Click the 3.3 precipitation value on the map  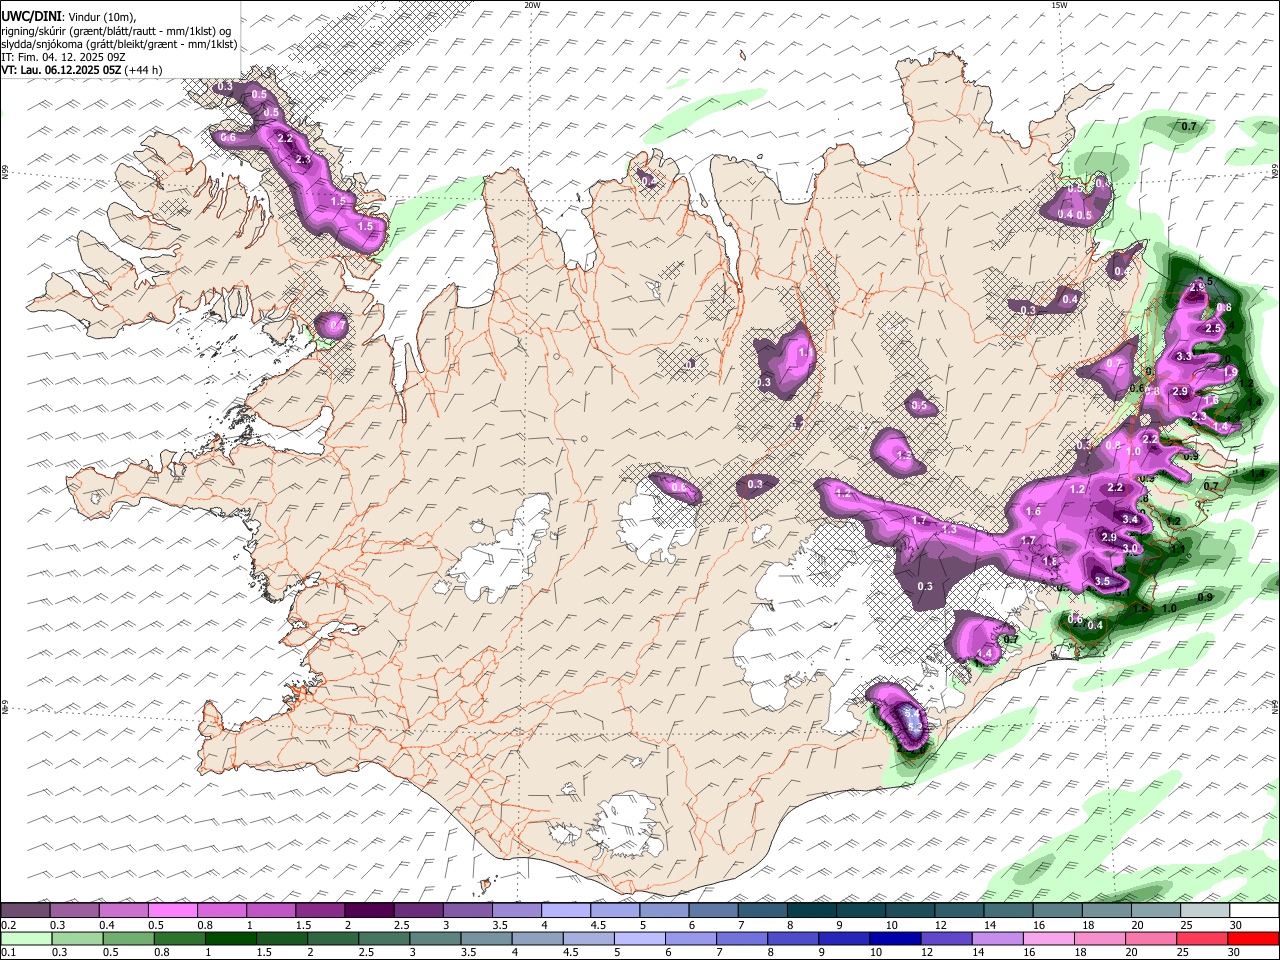click(1184, 356)
